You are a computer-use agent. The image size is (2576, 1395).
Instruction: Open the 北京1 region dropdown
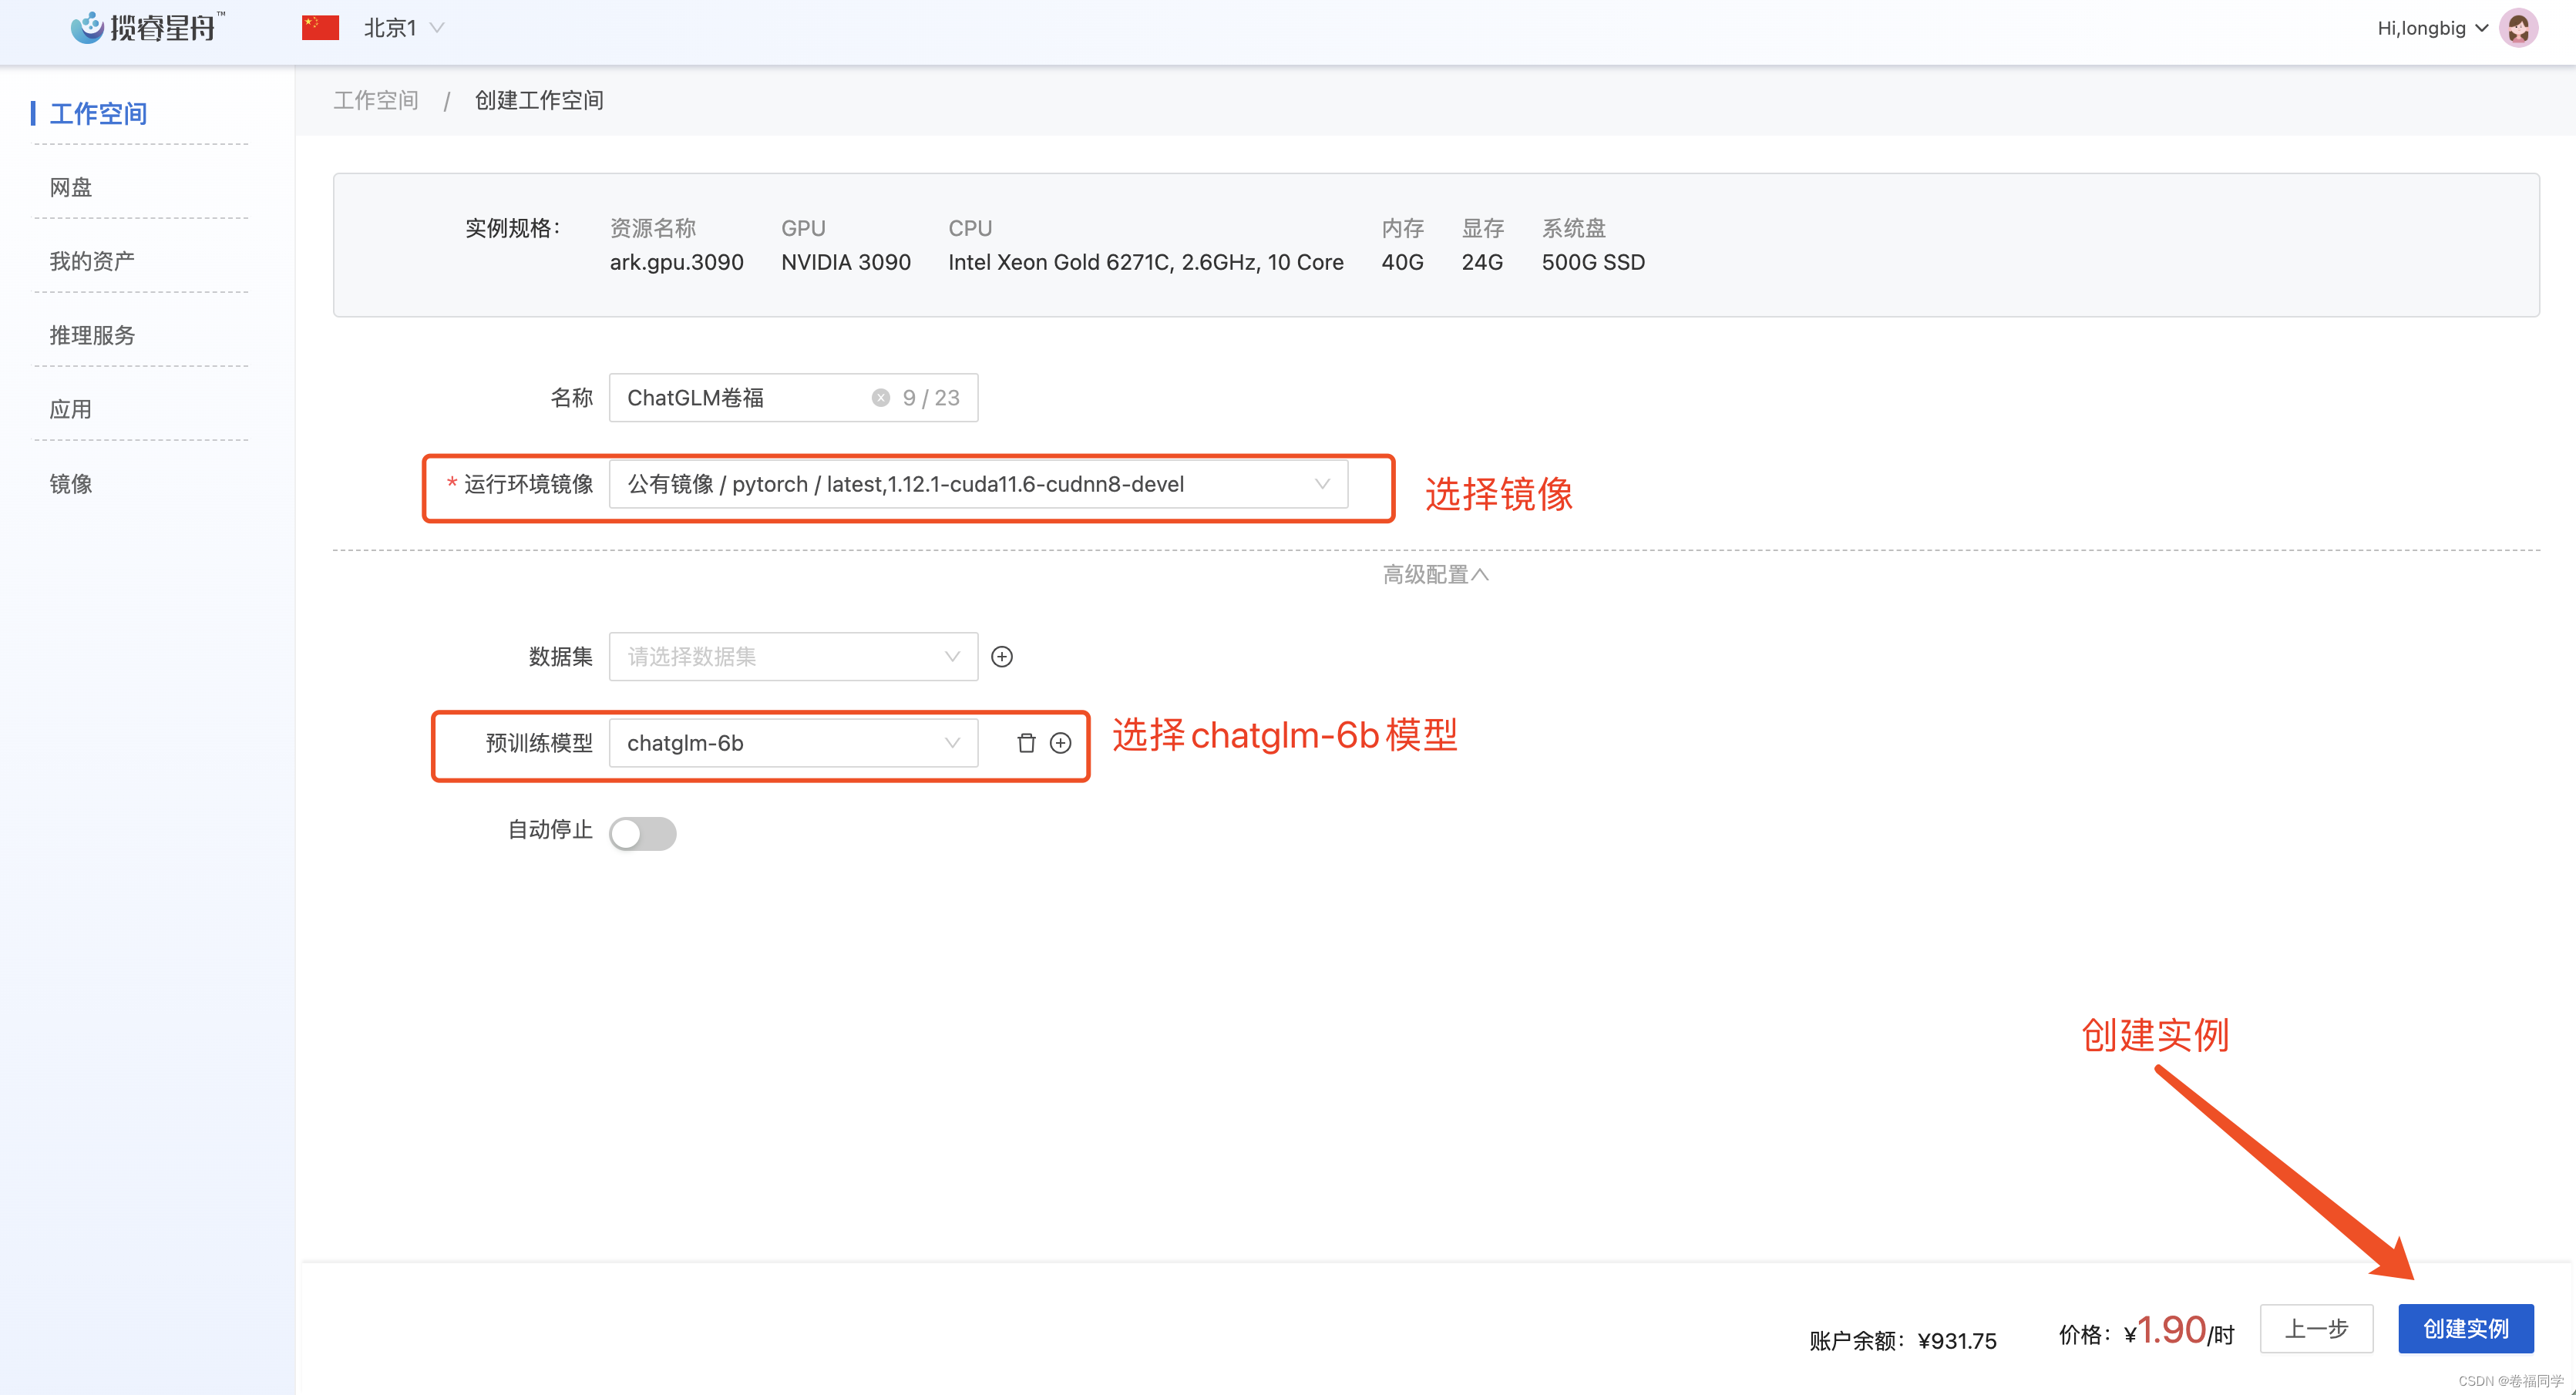click(x=404, y=28)
